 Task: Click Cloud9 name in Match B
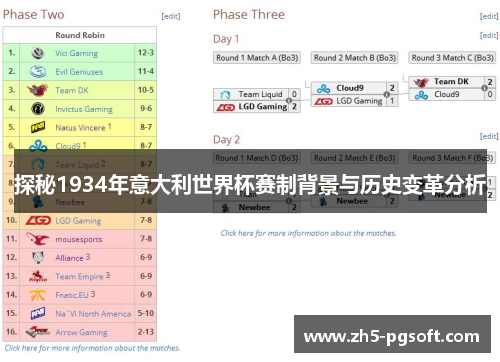(350, 88)
